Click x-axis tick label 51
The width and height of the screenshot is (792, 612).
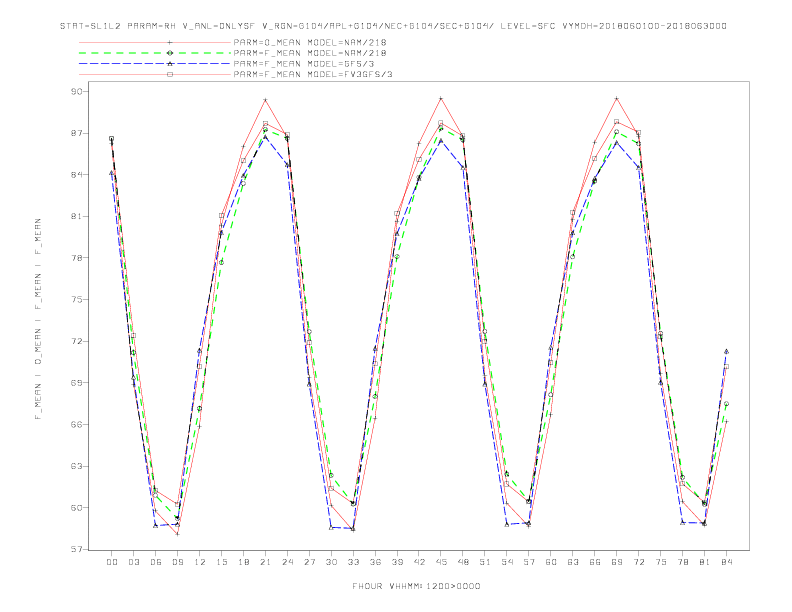pos(485,562)
